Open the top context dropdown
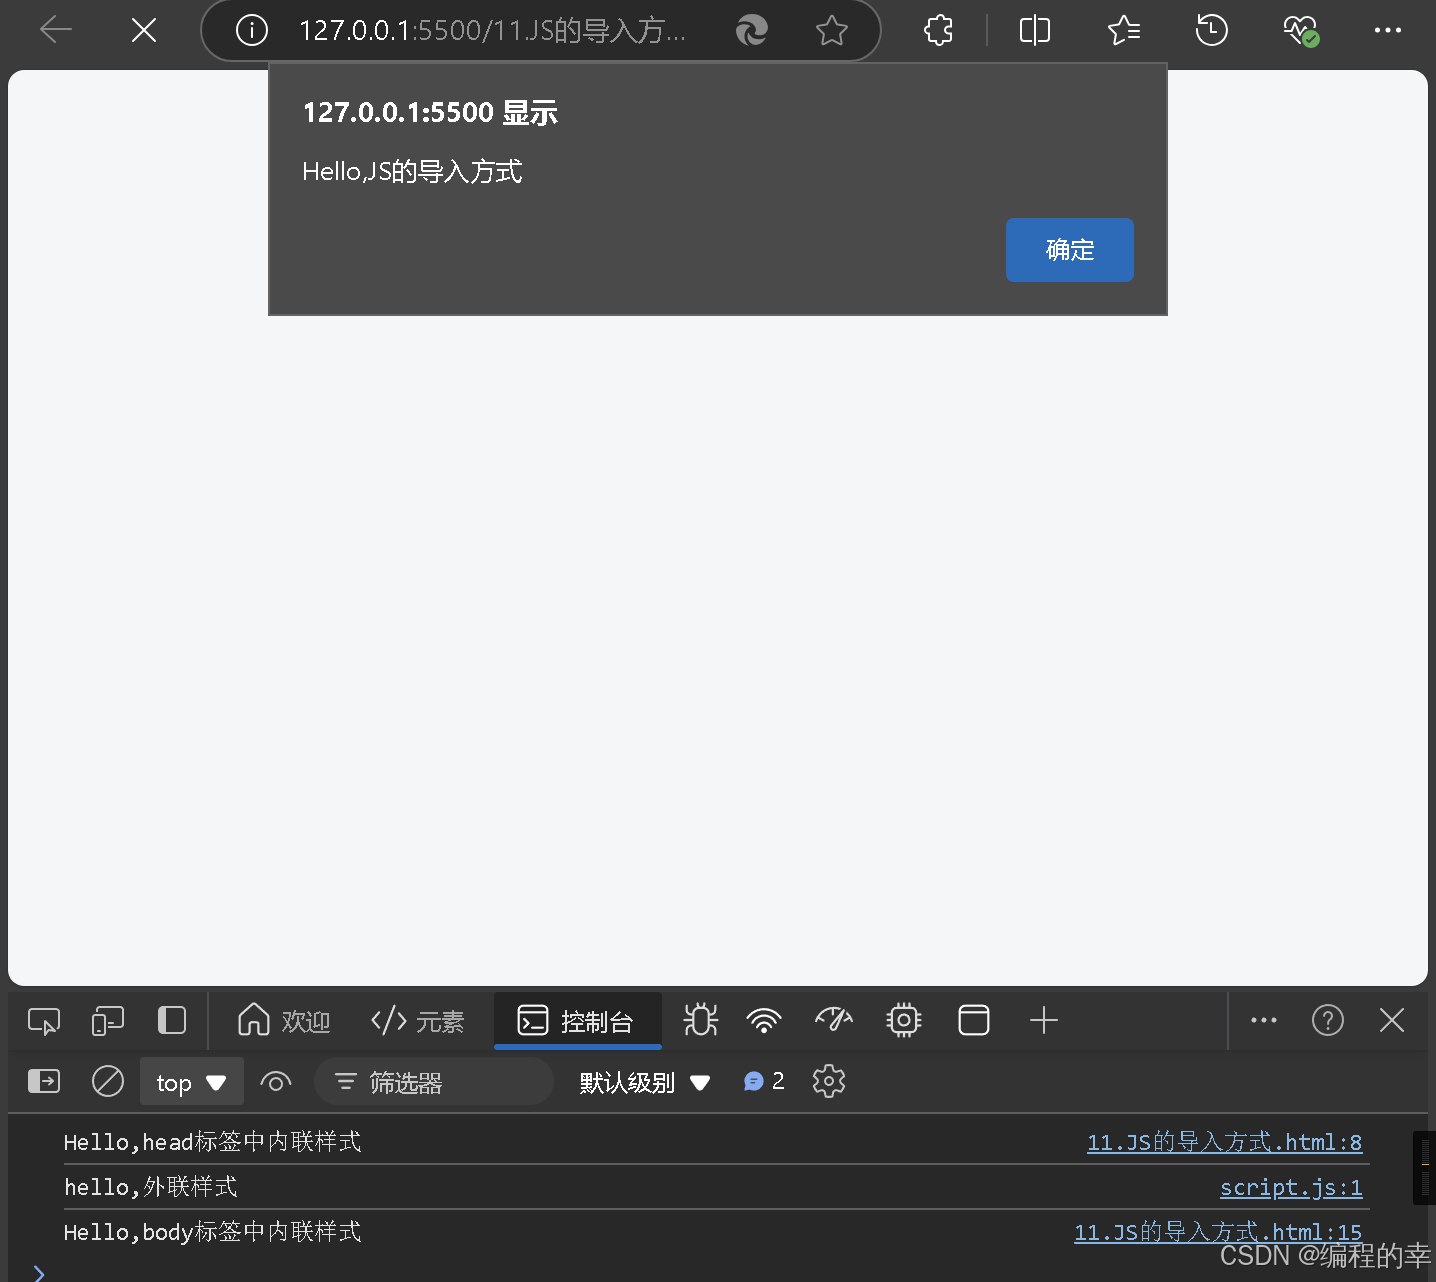Screen dimensions: 1436x1282 (x=191, y=1082)
